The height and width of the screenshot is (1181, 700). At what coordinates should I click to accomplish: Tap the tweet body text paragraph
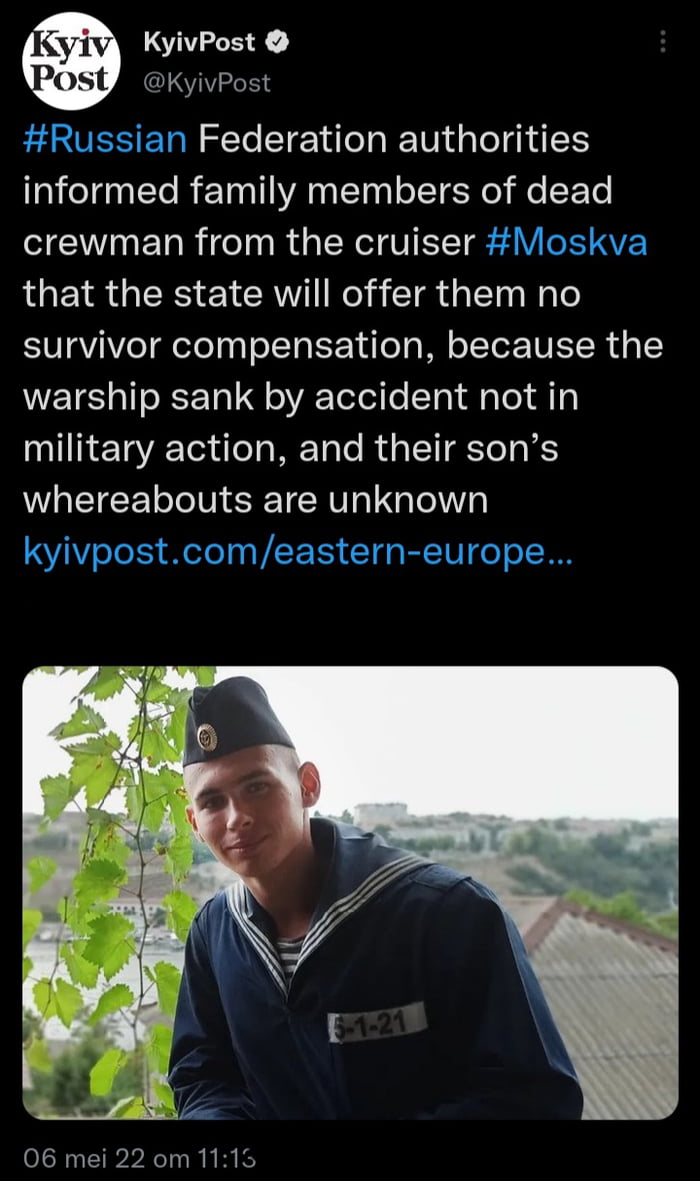point(344,319)
